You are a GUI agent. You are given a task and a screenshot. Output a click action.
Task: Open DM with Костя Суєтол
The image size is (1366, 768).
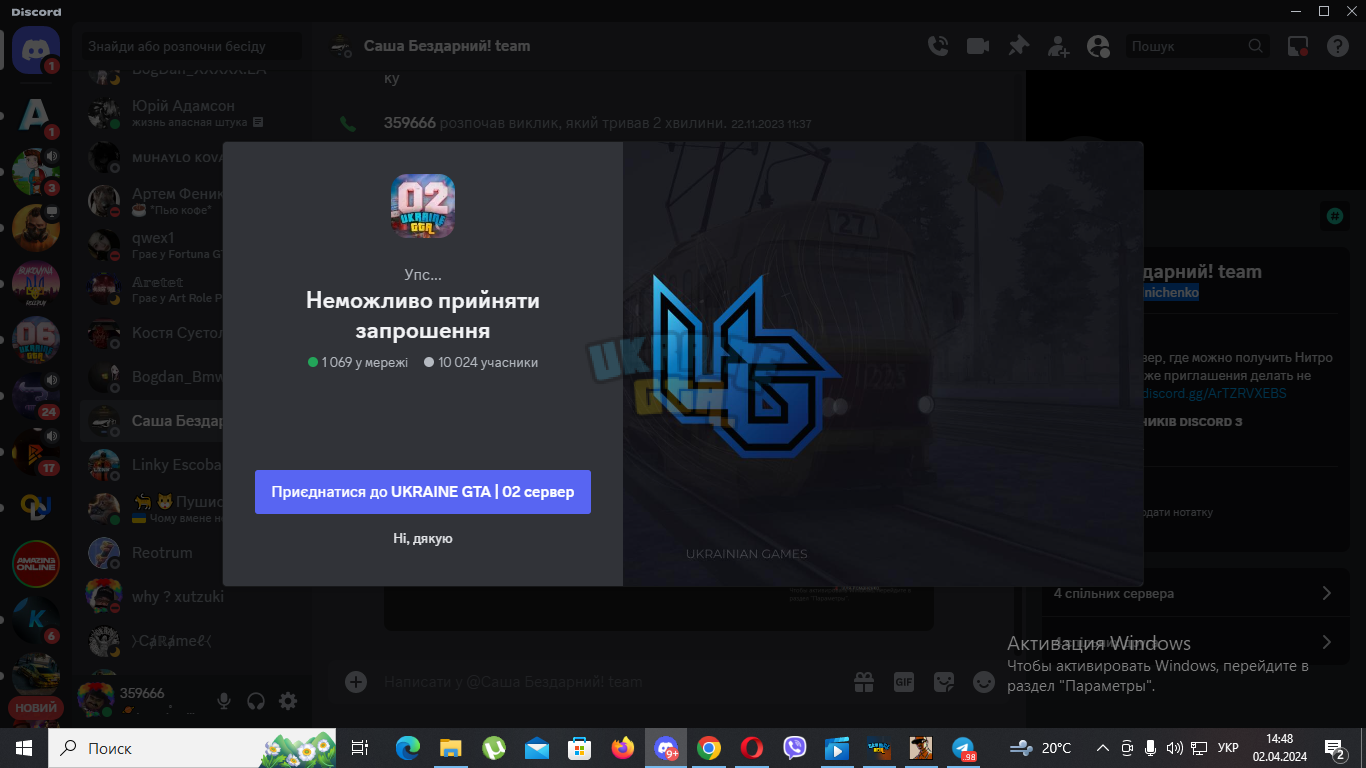194,333
